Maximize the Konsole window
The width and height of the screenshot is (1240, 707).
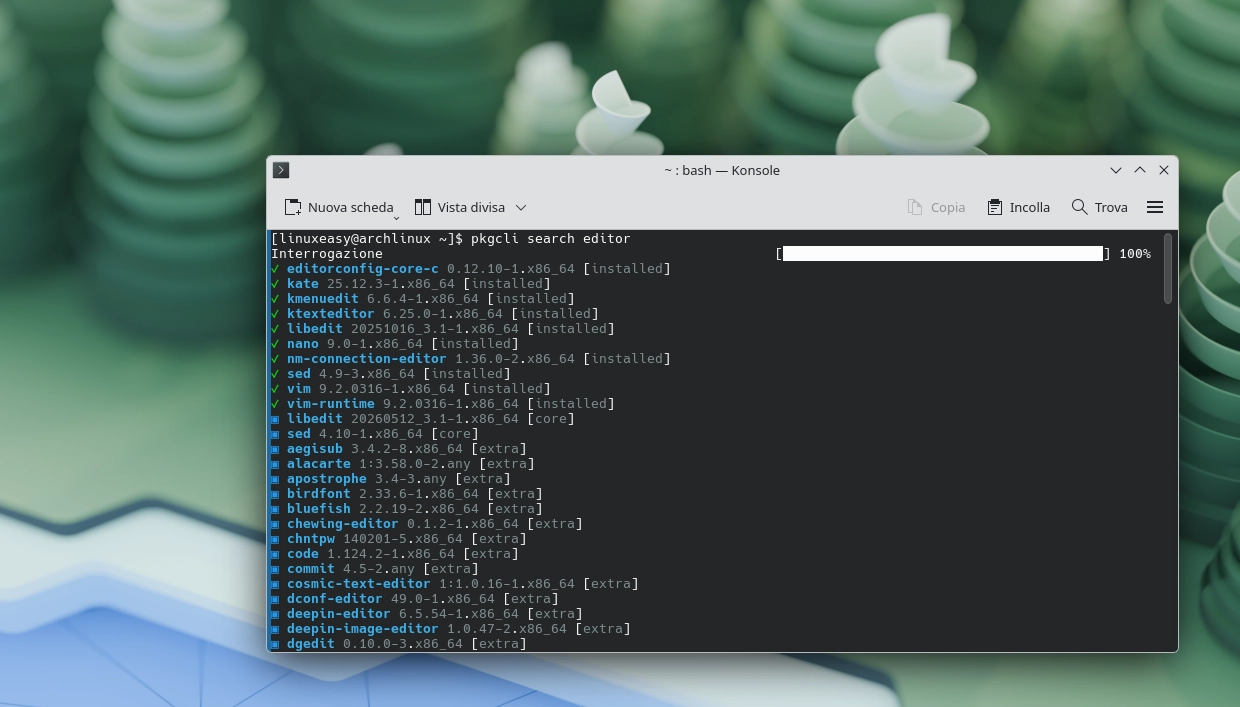1140,170
